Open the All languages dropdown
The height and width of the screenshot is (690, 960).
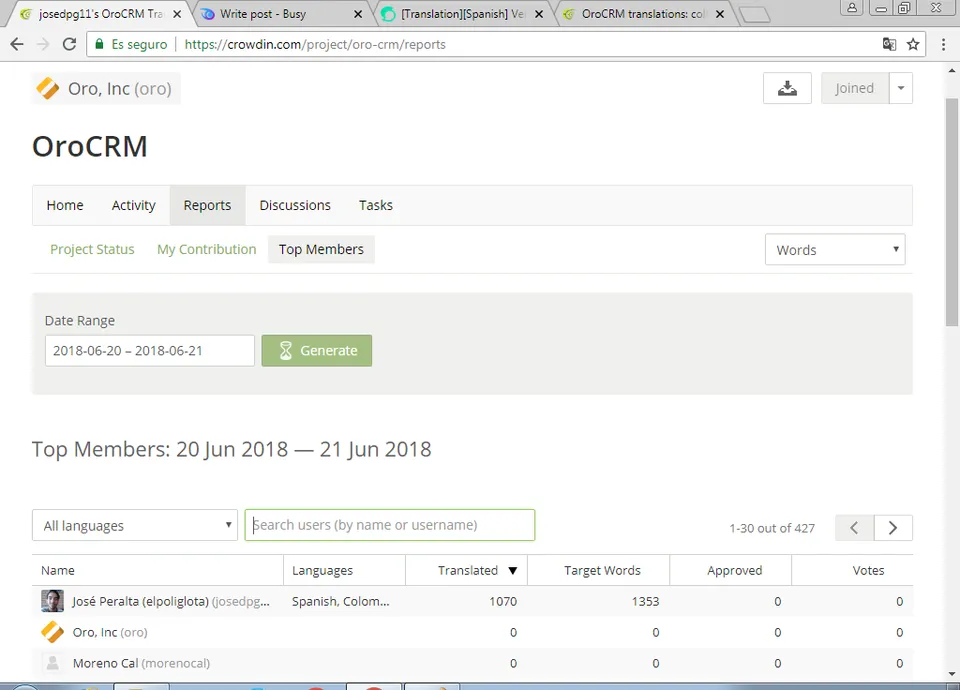click(x=135, y=525)
